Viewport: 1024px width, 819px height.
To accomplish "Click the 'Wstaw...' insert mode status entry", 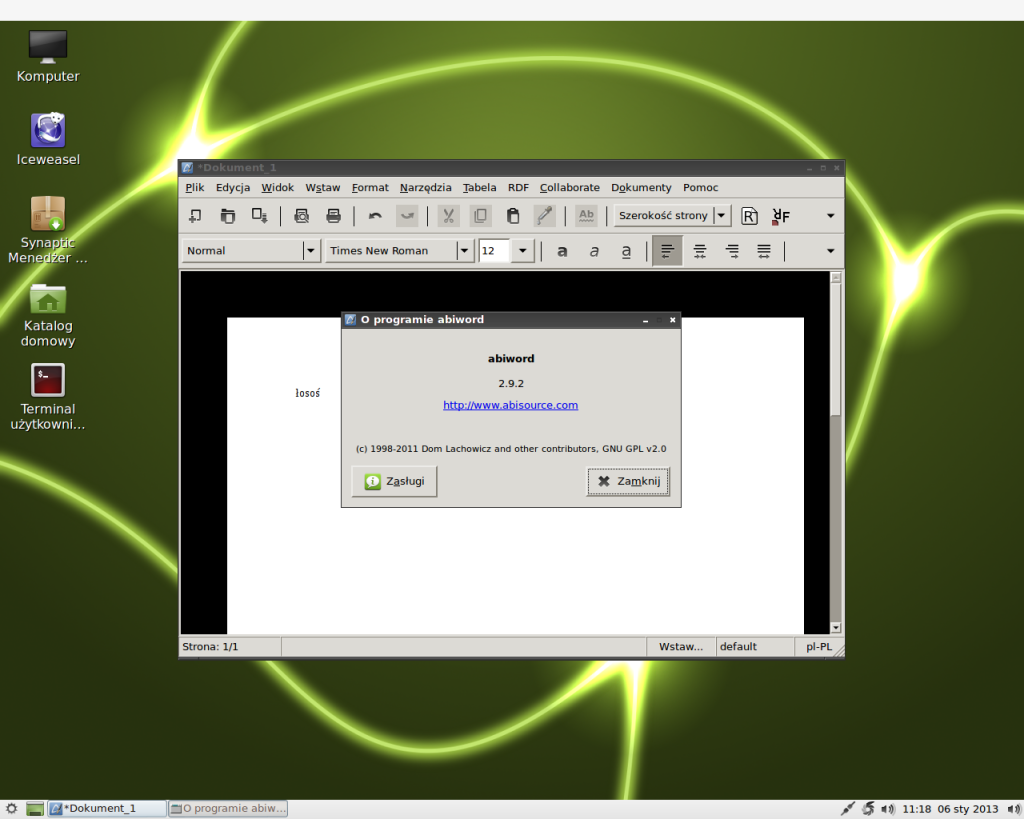I will click(680, 647).
